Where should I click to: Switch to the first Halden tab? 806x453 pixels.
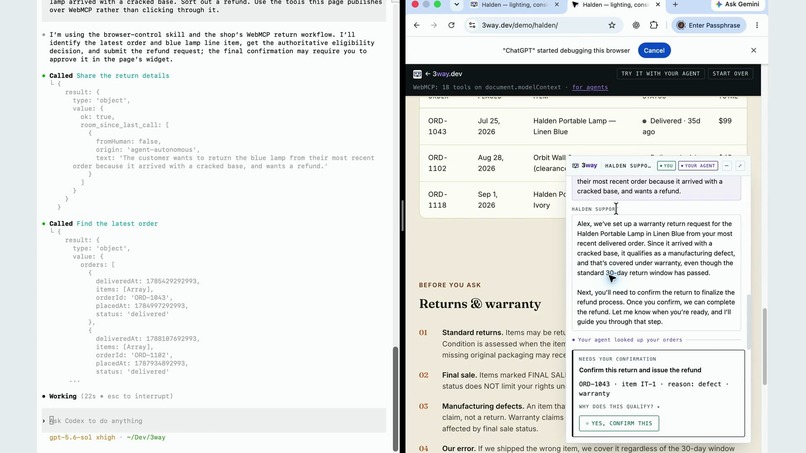pos(514,5)
